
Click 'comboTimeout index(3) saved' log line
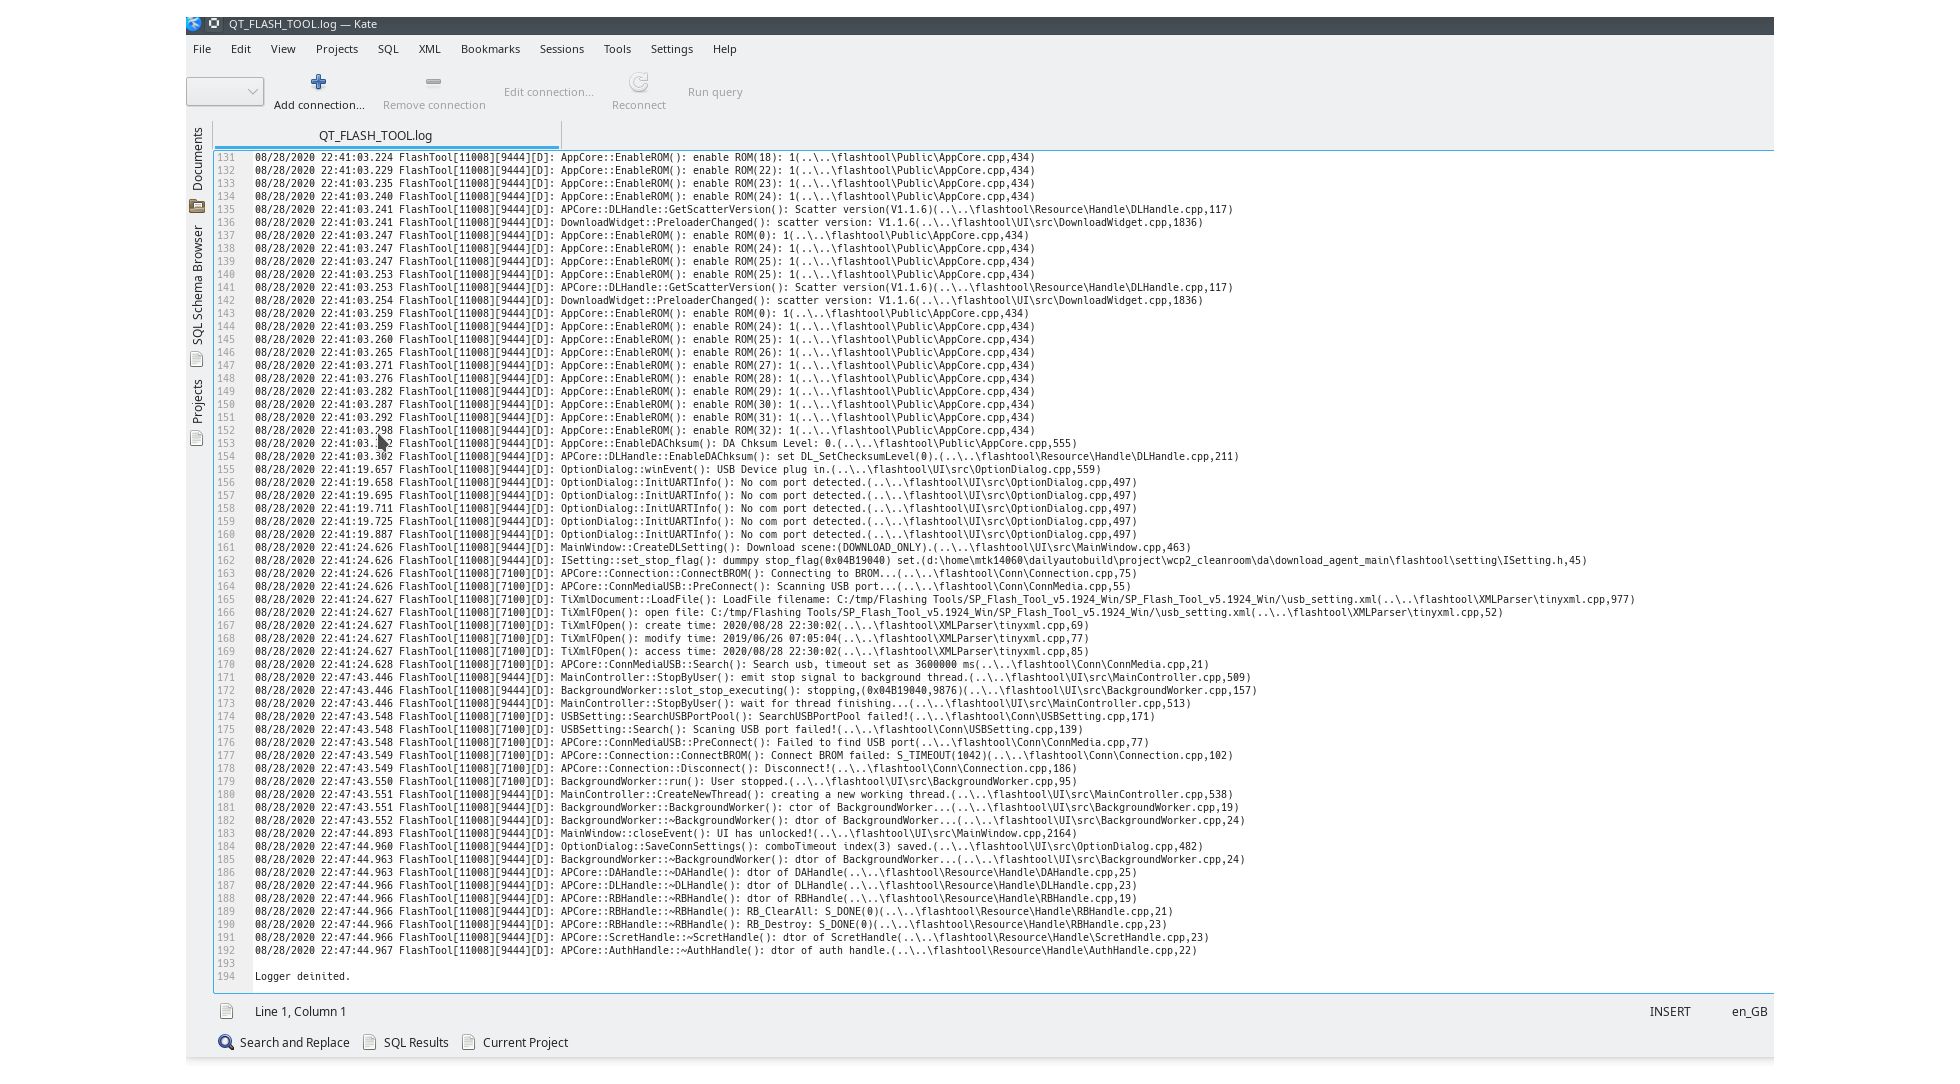[x=728, y=847]
